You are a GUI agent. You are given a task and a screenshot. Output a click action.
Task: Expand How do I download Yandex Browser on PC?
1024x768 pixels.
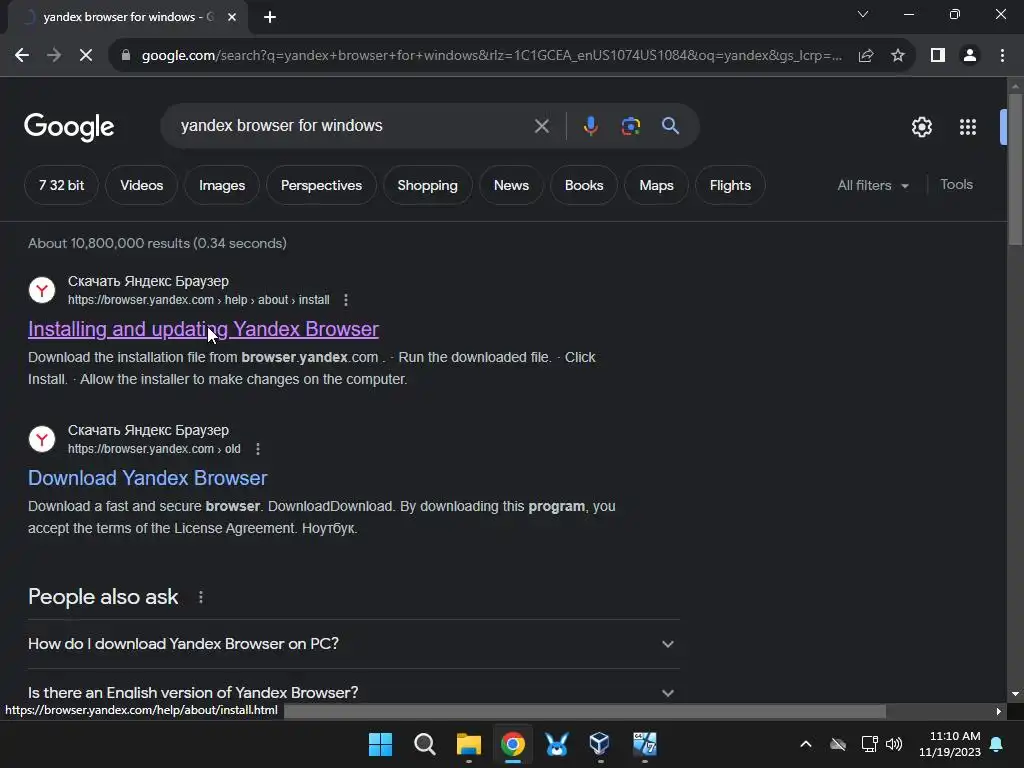coord(353,644)
